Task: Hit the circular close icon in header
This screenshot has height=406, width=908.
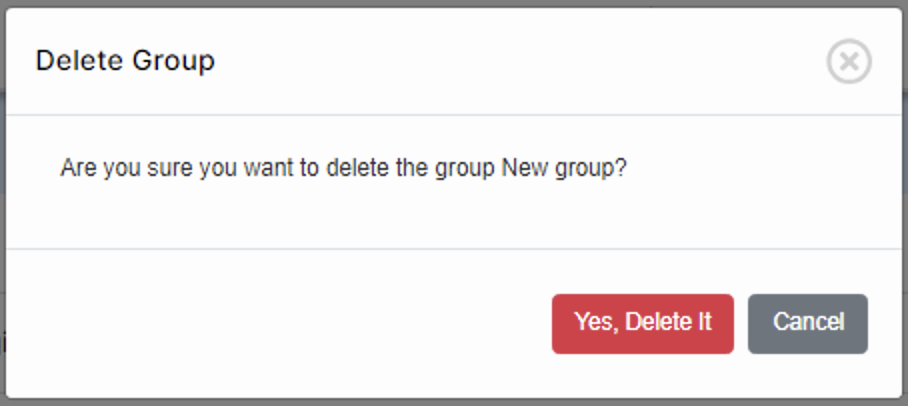Action: 848,62
